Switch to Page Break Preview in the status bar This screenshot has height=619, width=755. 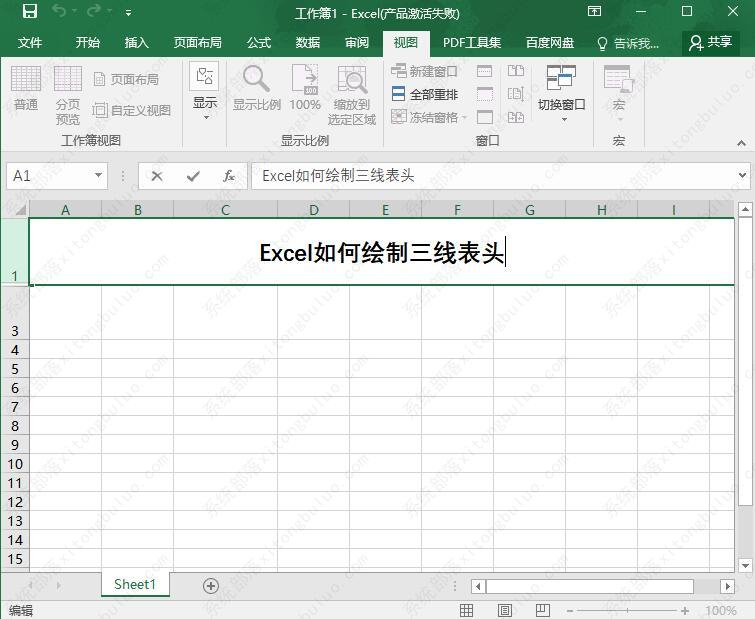[543, 610]
